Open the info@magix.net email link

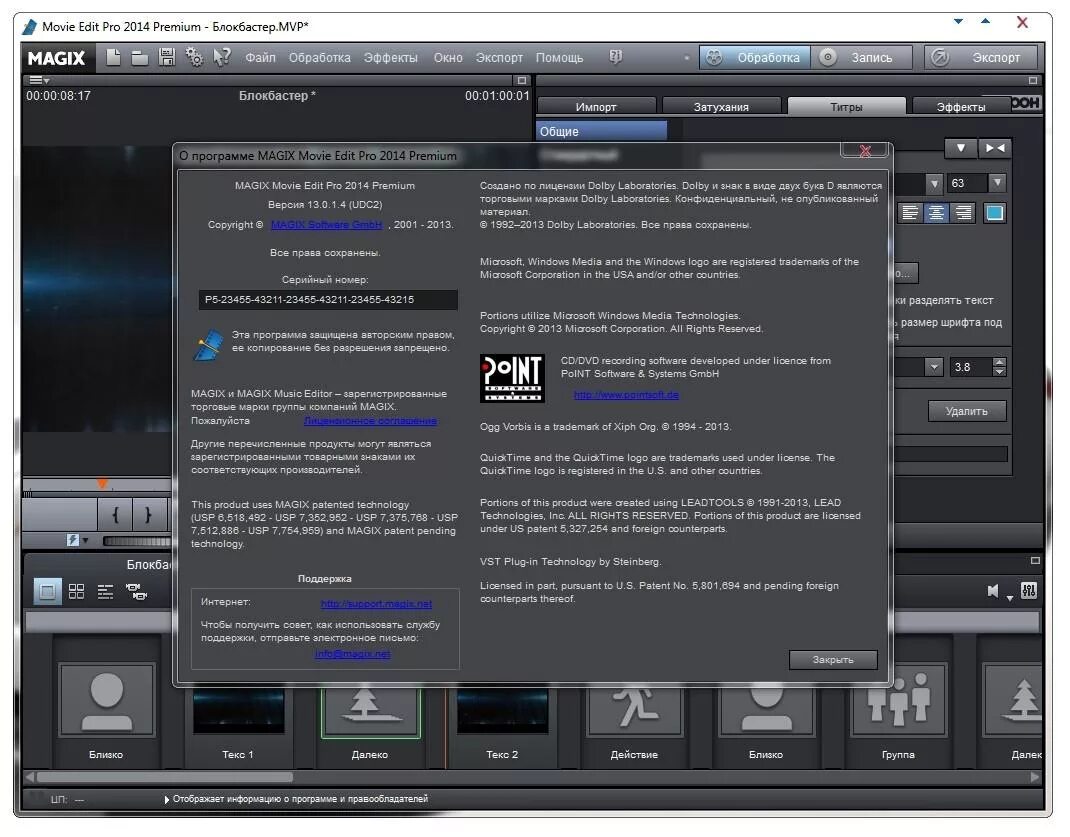coord(352,654)
